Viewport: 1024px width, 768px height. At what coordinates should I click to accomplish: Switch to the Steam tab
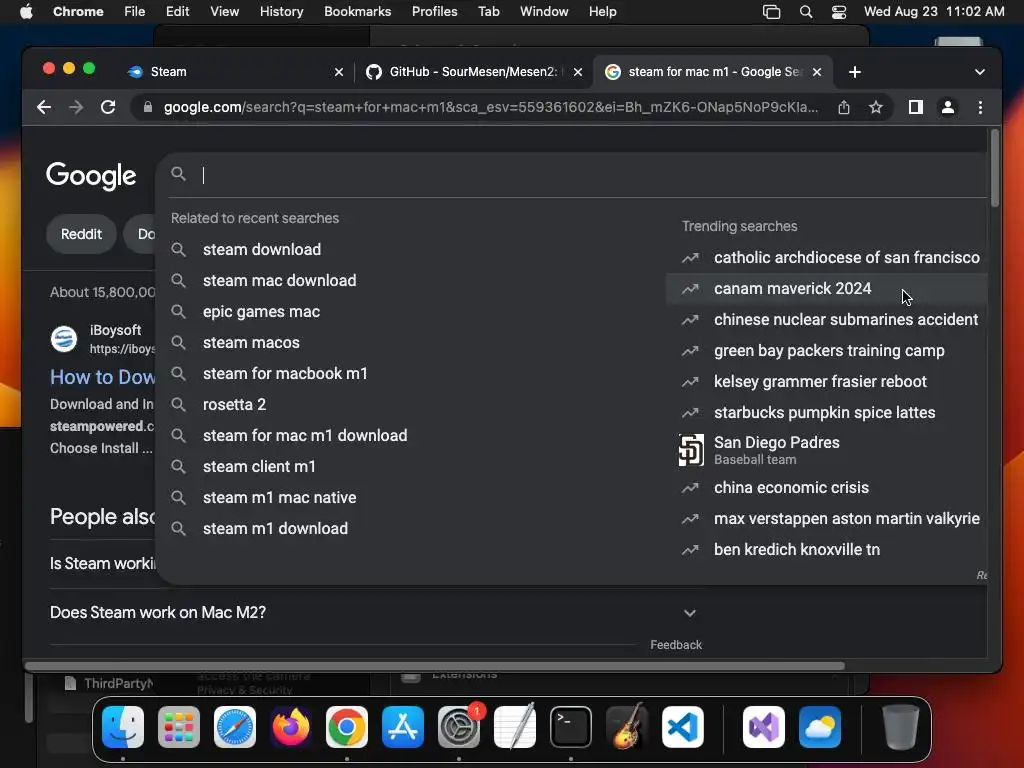tap(235, 72)
